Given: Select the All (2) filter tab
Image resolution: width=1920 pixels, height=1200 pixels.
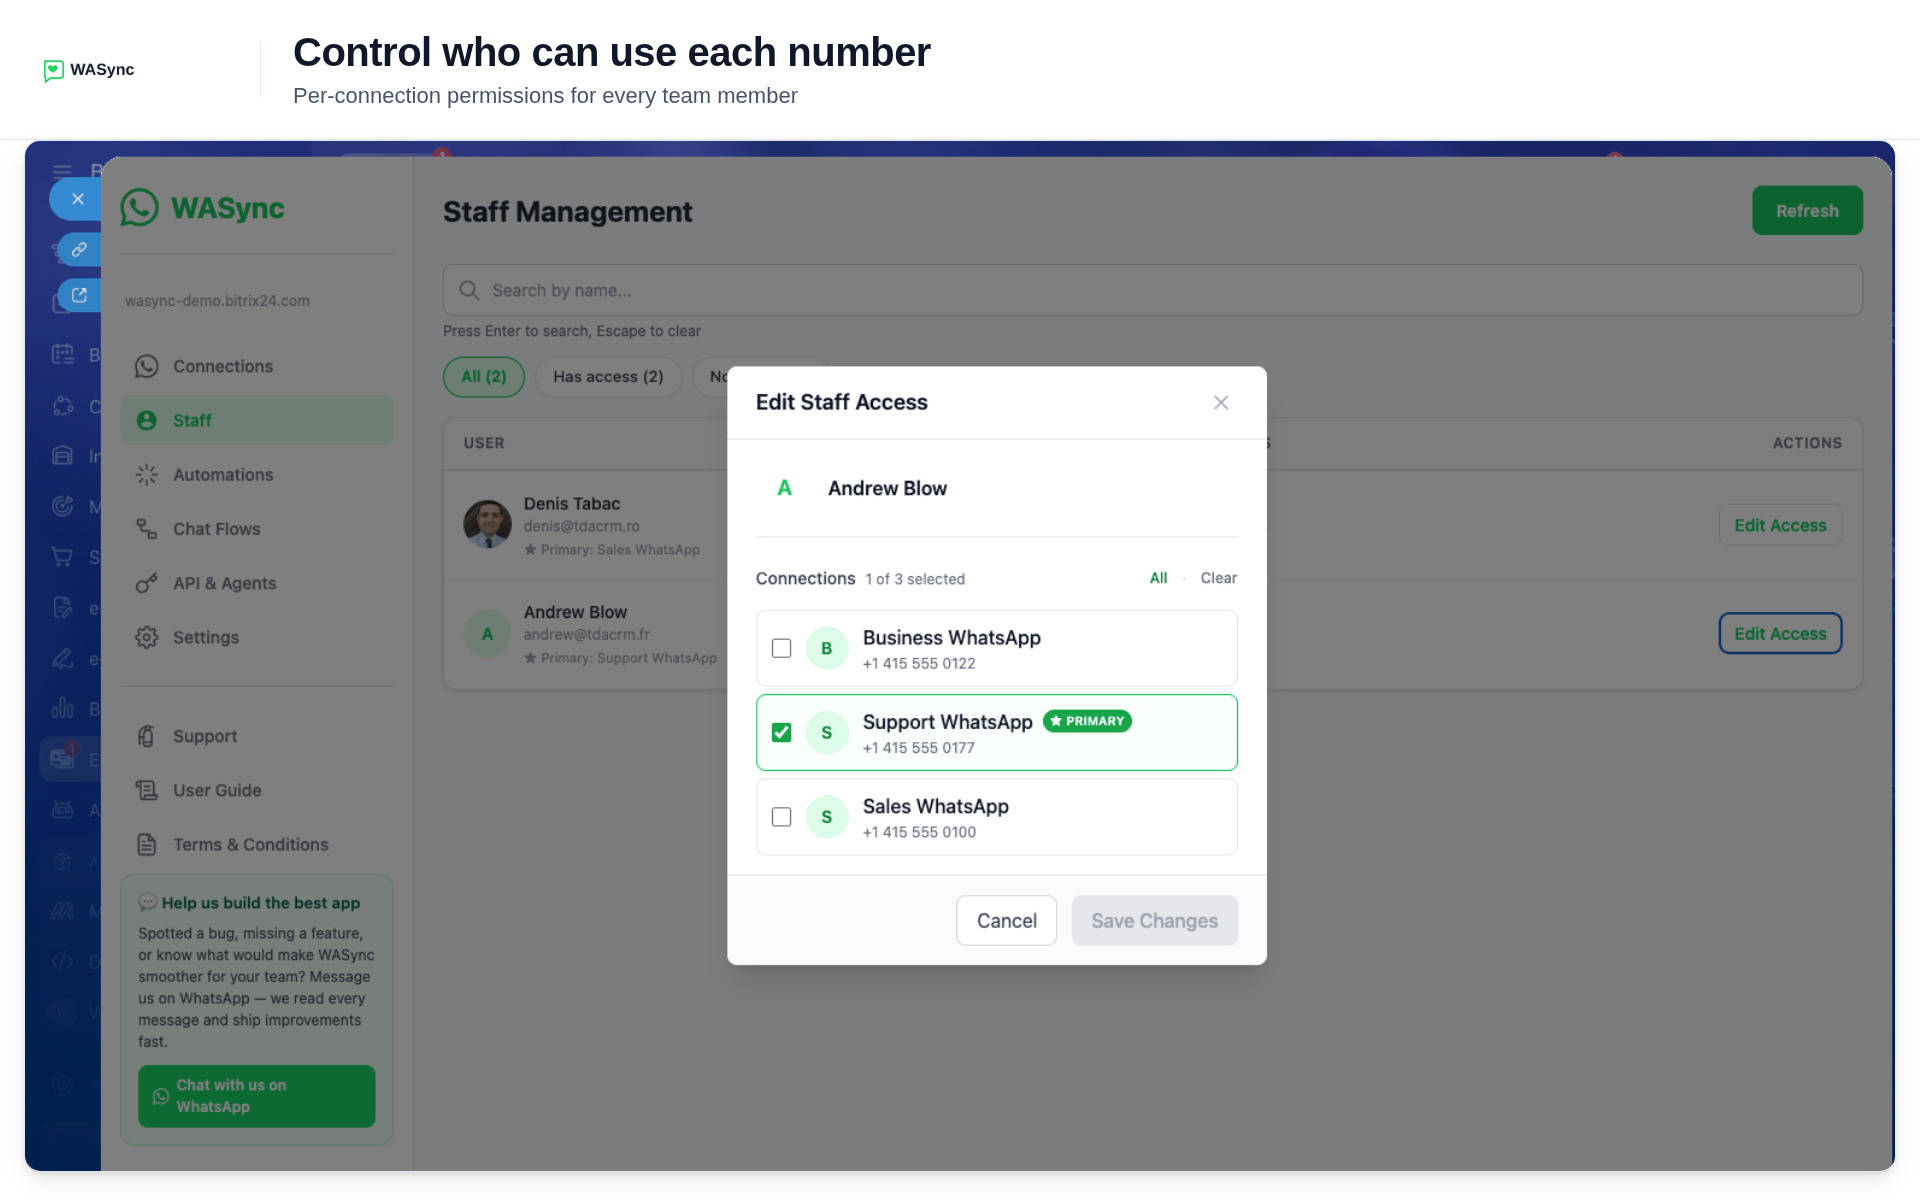Looking at the screenshot, I should (484, 377).
